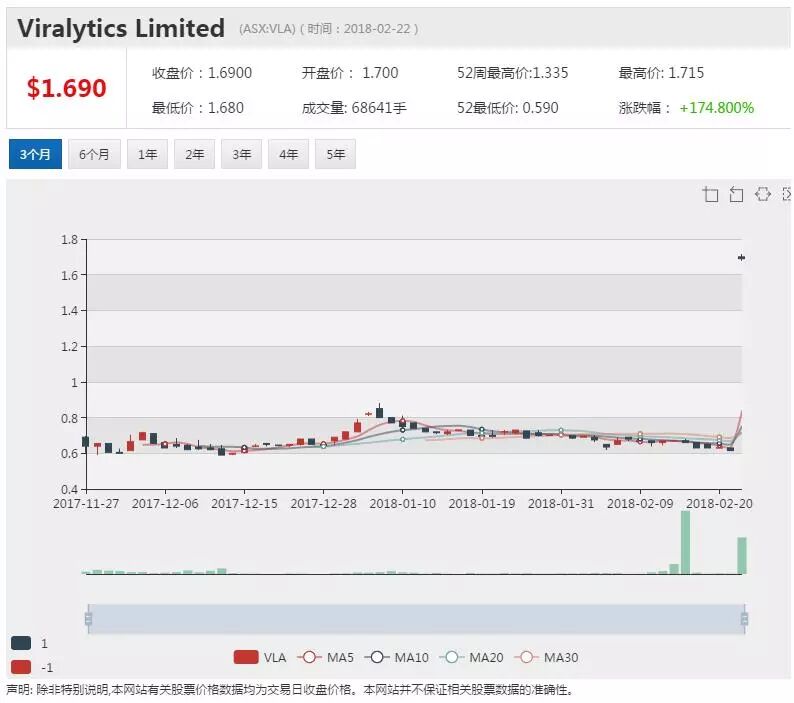This screenshot has width=794, height=703.
Task: Click the 最低价：1.680 value
Action: (198, 108)
